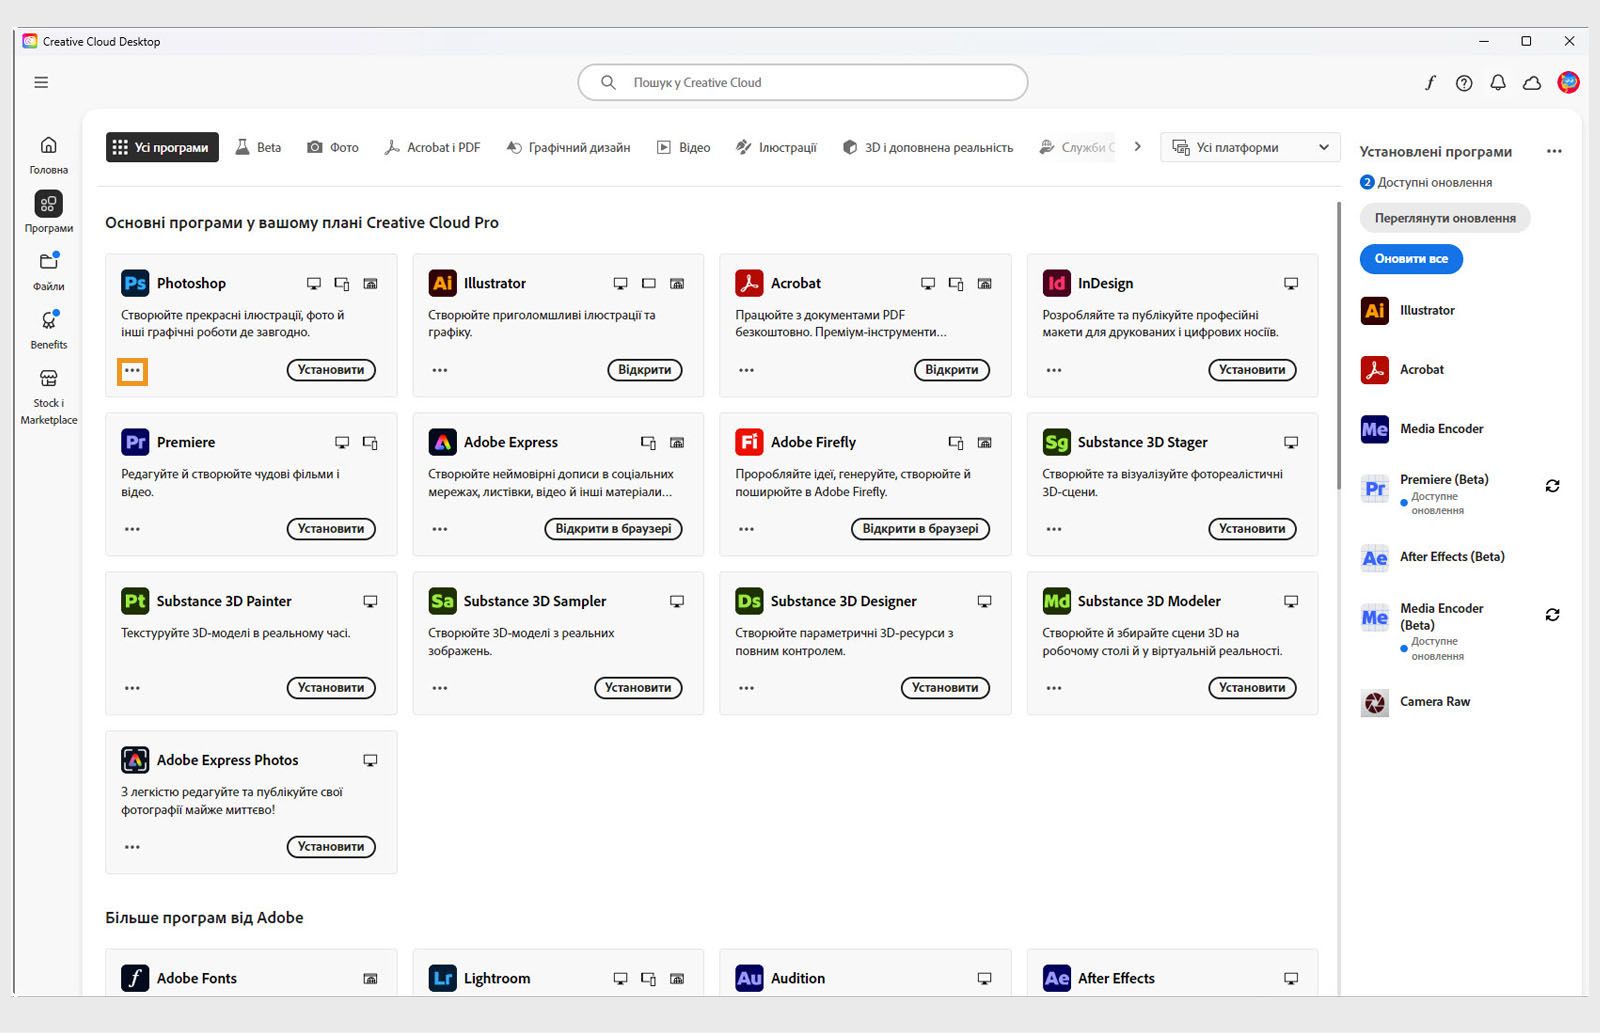Click Camera Raw icon in installed list
1600x1033 pixels.
(1375, 703)
